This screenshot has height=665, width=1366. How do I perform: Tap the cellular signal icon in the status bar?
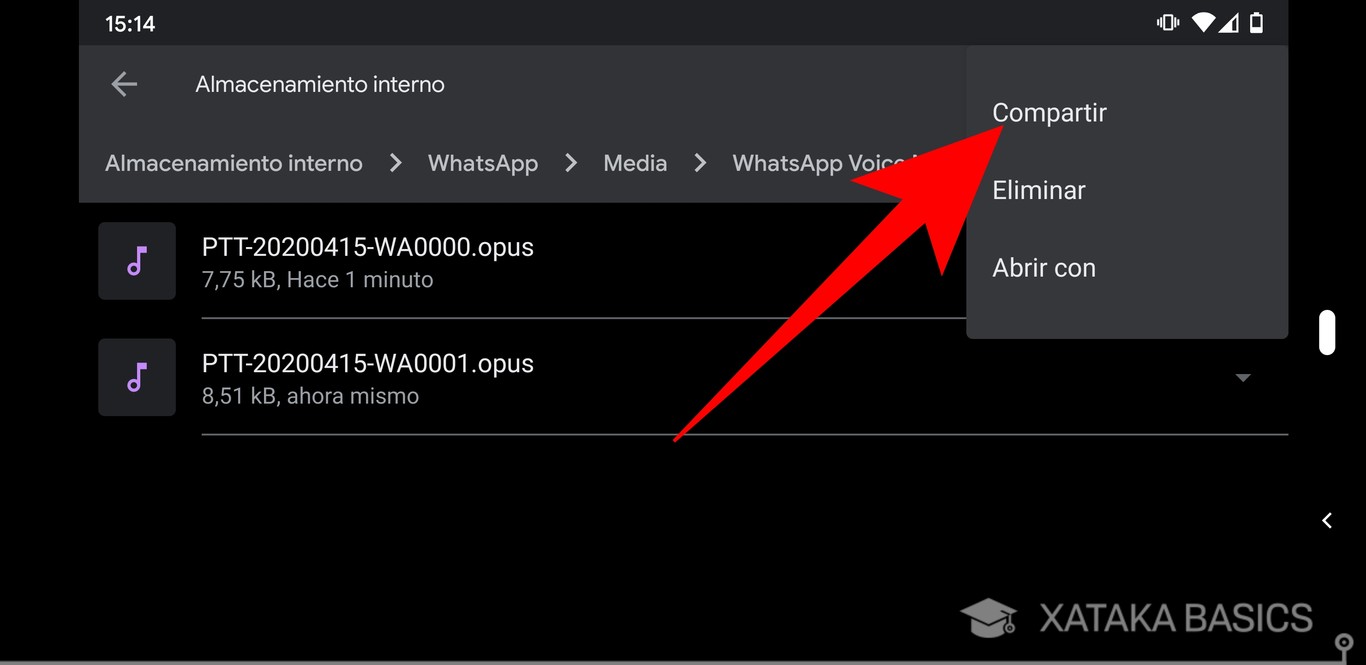click(x=1229, y=22)
